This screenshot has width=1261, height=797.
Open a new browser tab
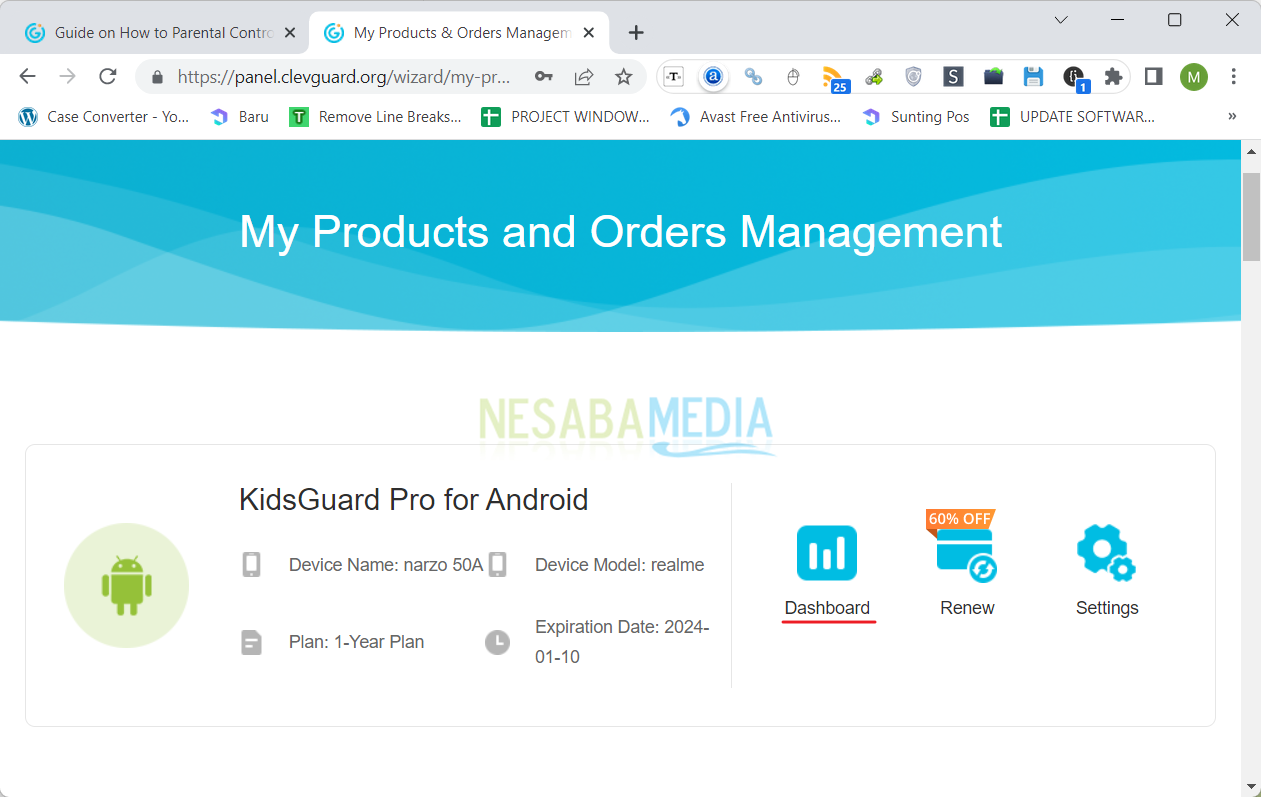coord(636,33)
